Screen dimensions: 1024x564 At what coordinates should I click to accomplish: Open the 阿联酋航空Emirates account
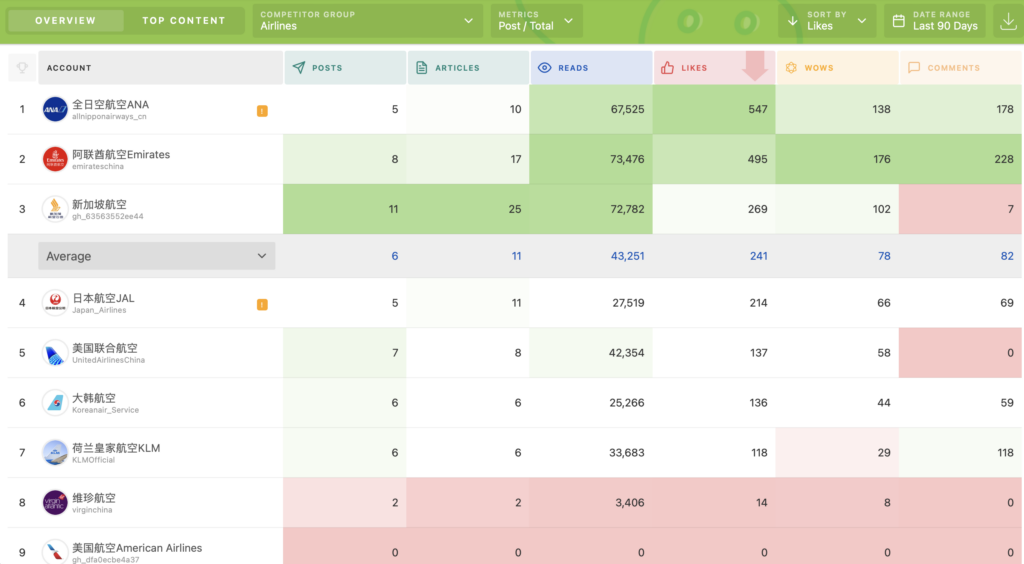[121, 155]
